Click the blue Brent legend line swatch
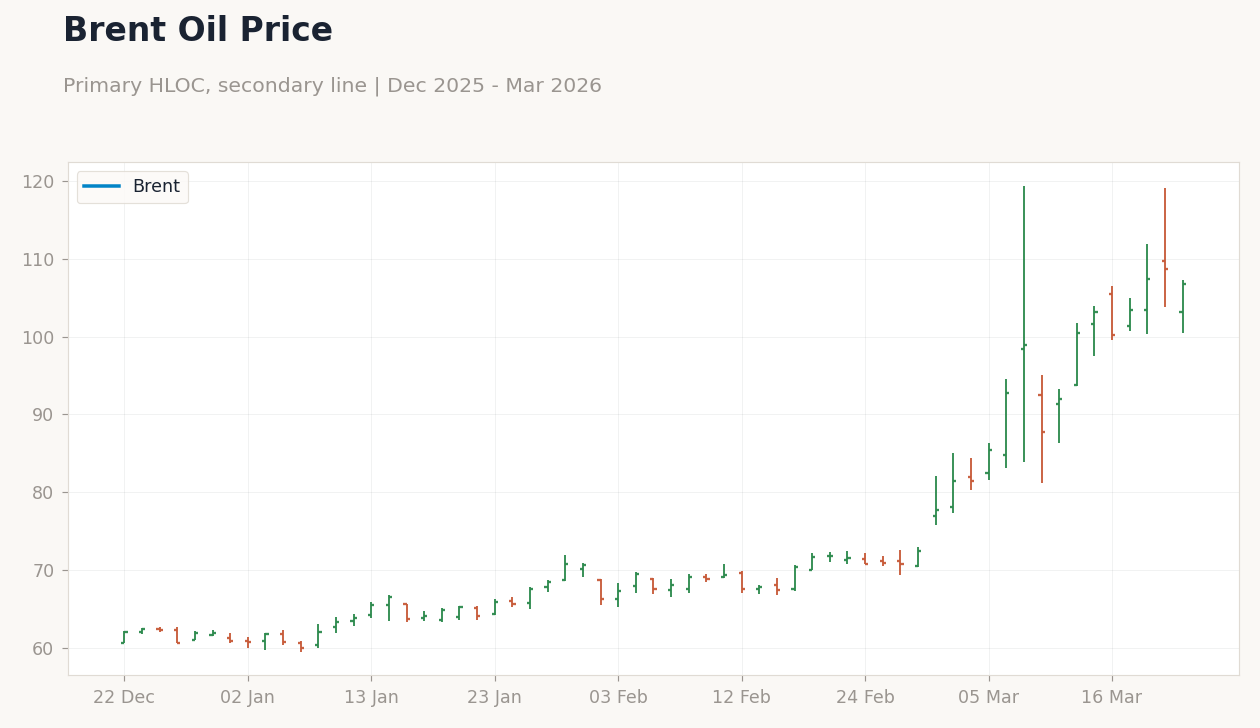The image size is (1260, 728). pos(102,187)
